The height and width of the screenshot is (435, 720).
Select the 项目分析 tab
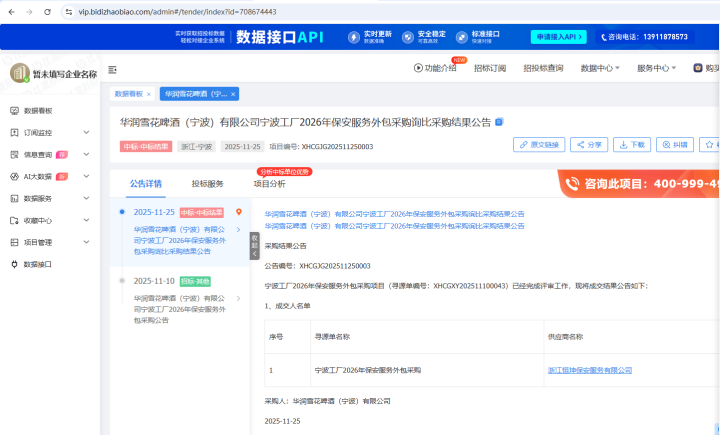coord(270,184)
